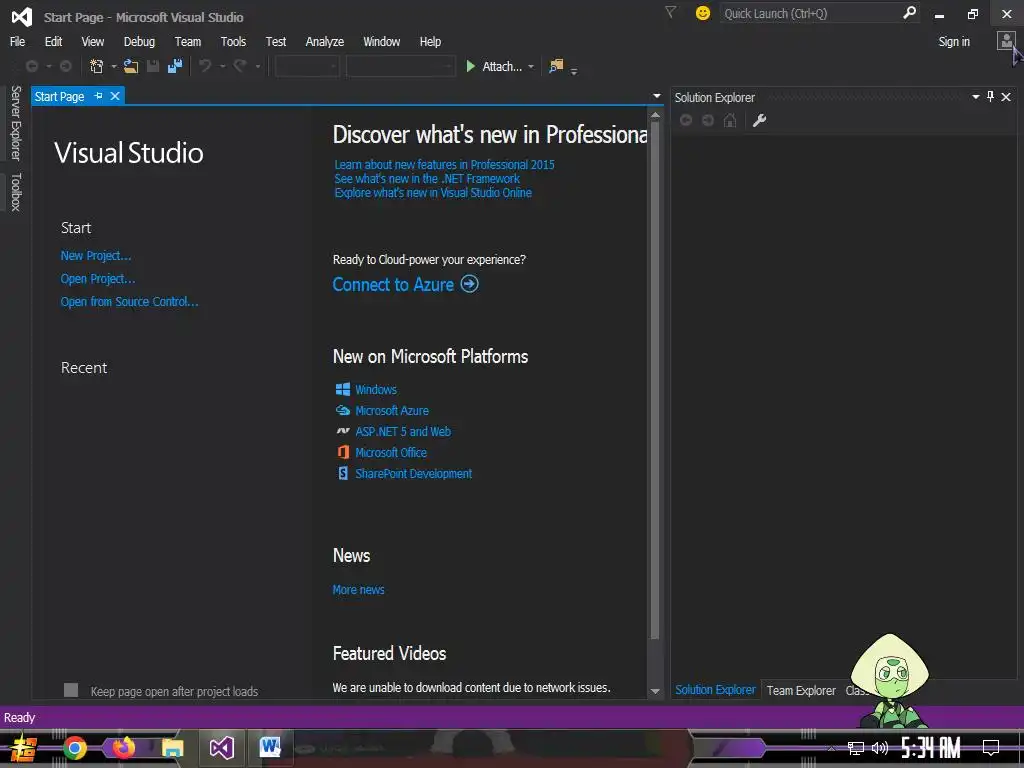Open the Analyze menu
Screen dimensions: 1024x768
click(x=325, y=41)
